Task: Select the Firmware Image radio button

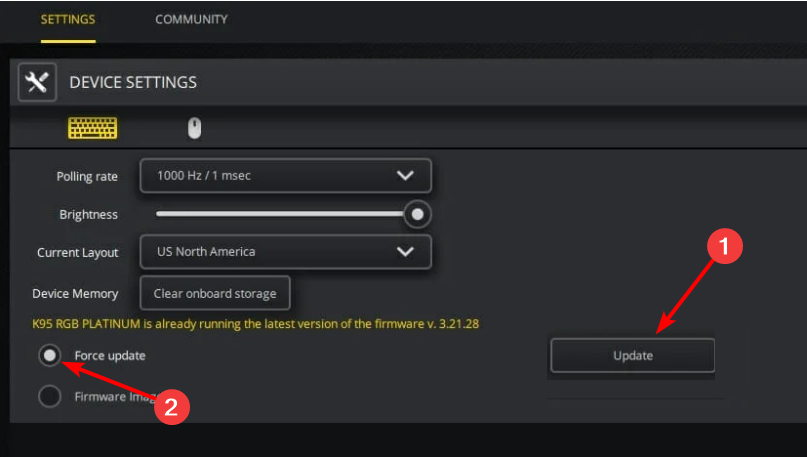Action: [50, 396]
